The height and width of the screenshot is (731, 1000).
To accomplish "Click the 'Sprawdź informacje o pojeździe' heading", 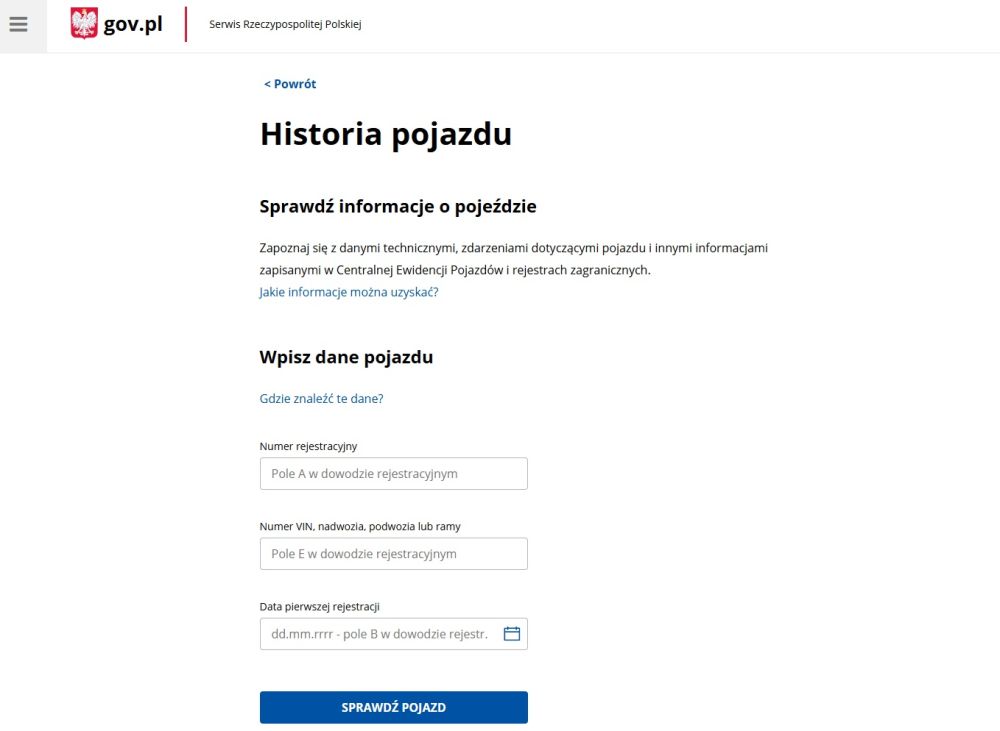I will [398, 207].
